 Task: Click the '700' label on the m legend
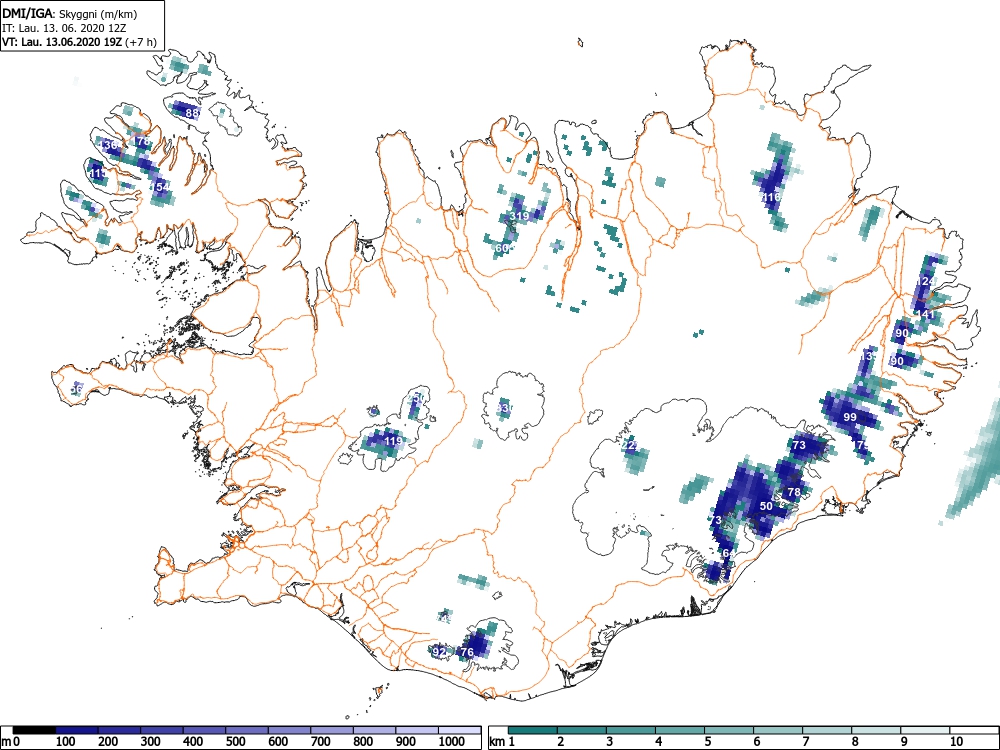[x=320, y=742]
